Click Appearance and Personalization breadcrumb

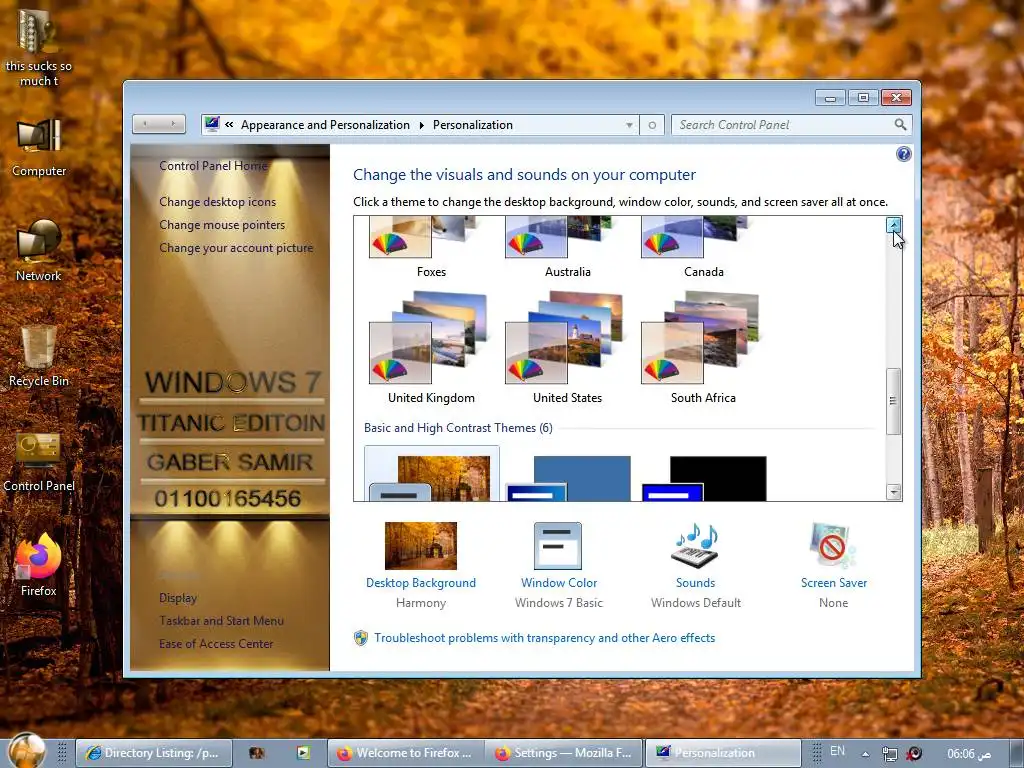click(x=325, y=125)
